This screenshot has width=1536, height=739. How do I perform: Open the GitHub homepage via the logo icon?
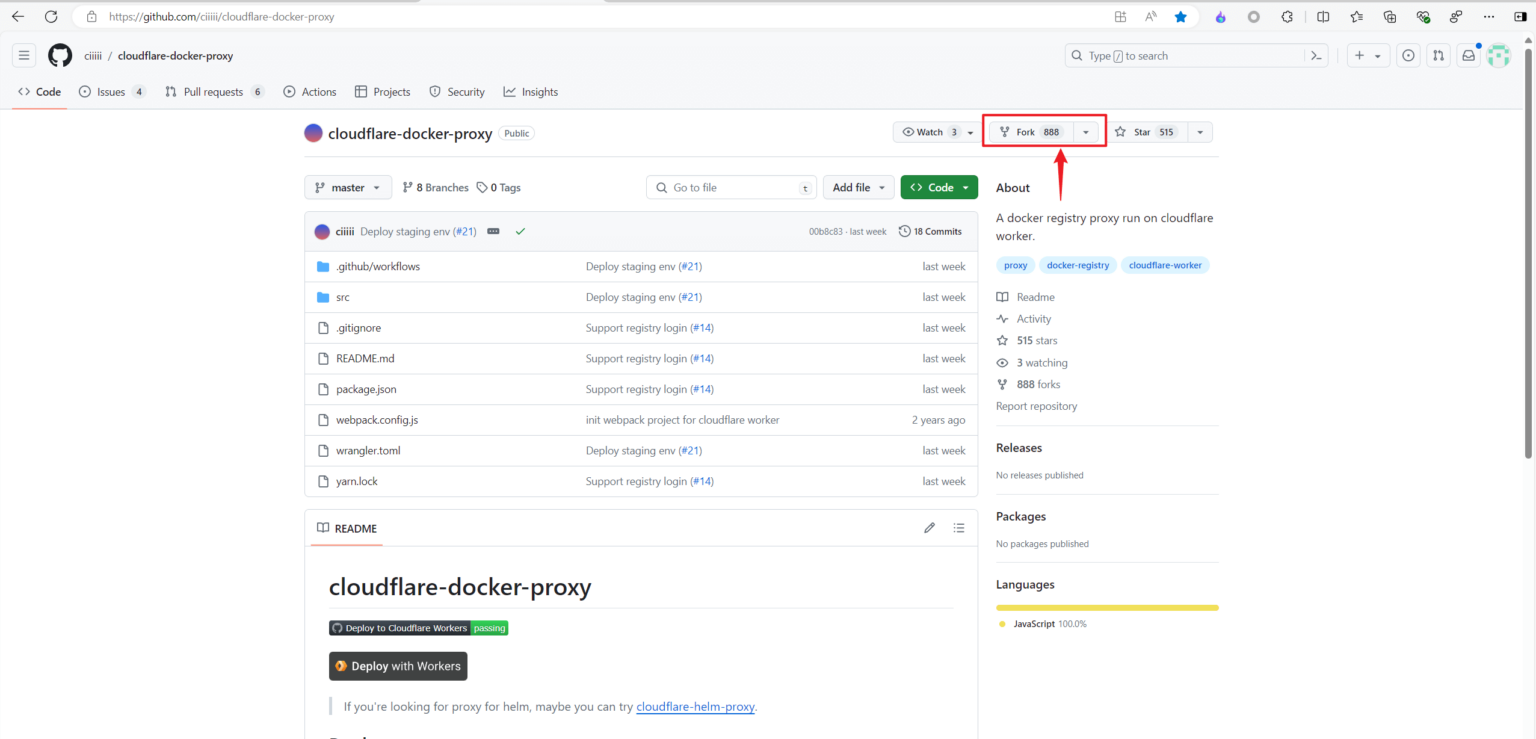tap(59, 55)
